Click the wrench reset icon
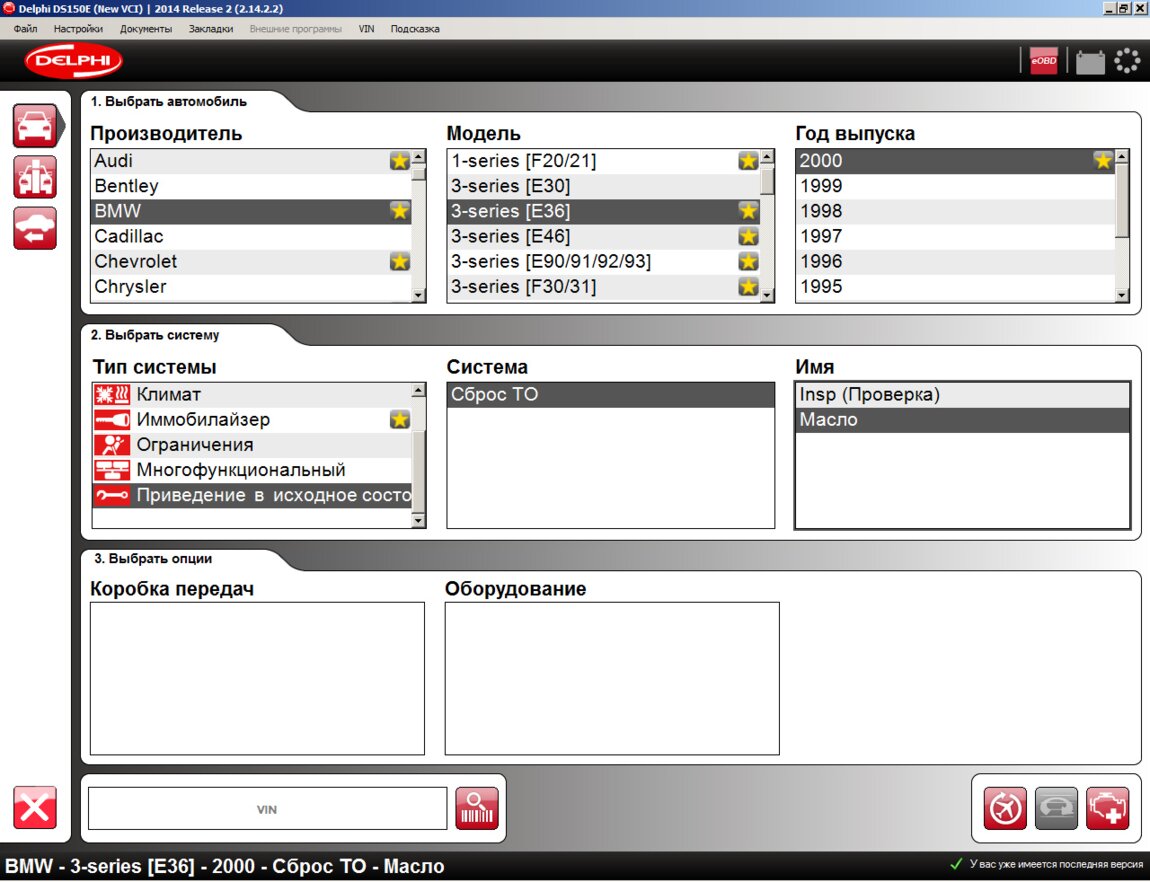Screen dimensions: 1150x882 coord(112,496)
